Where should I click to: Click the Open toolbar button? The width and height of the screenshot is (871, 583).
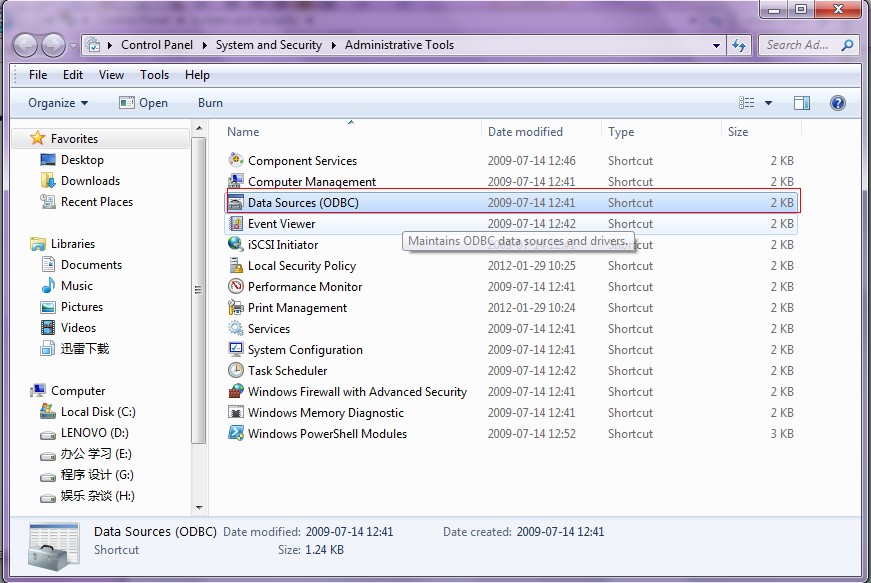click(x=143, y=103)
